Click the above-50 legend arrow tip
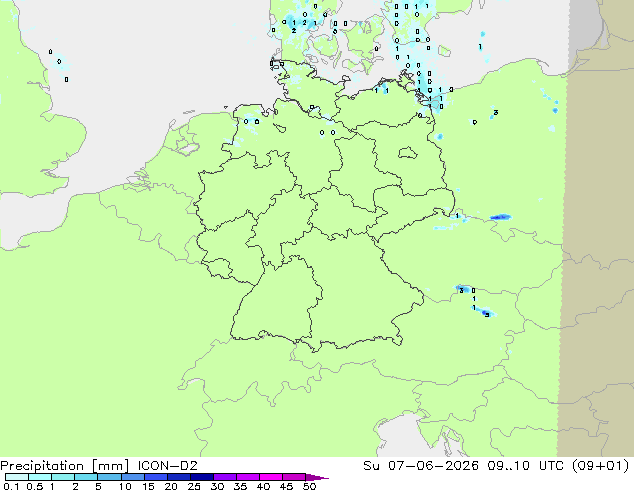This screenshot has height=490, width=634. 317,477
